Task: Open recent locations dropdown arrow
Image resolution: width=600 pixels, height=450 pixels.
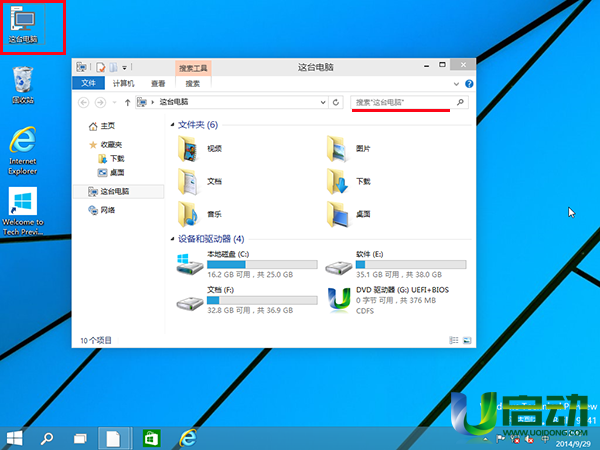Action: point(114,103)
